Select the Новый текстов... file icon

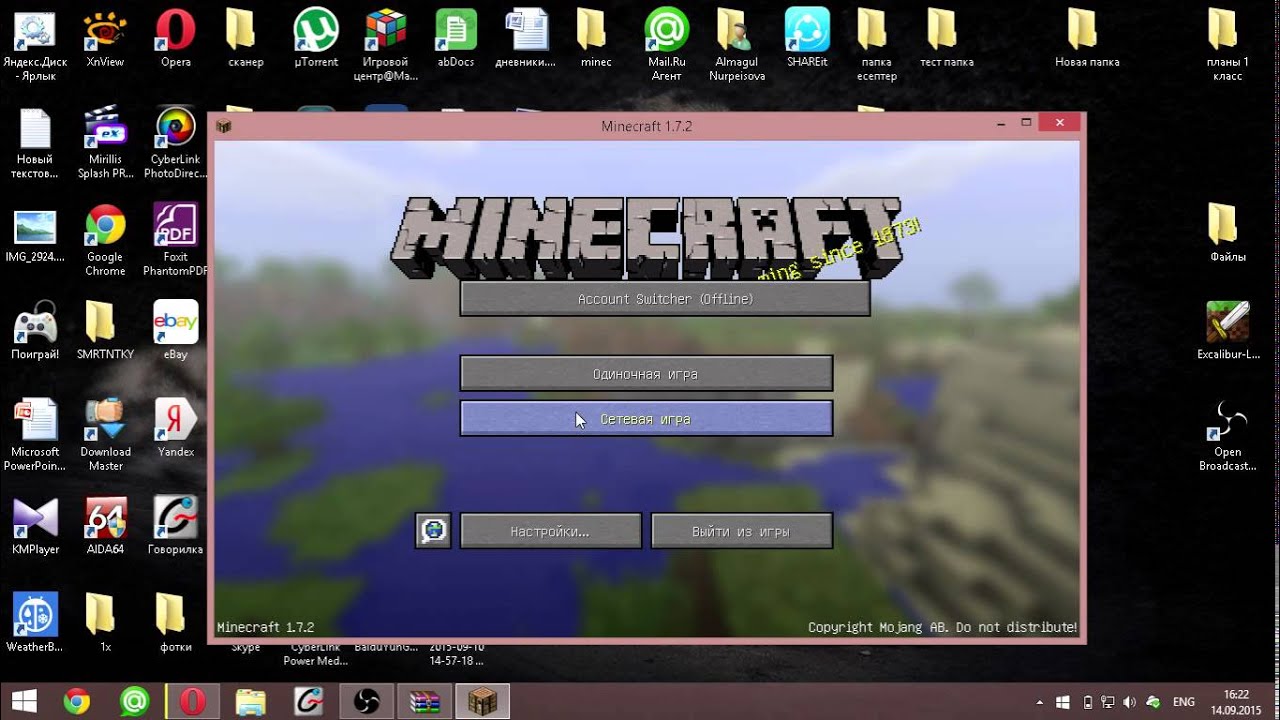tap(35, 142)
